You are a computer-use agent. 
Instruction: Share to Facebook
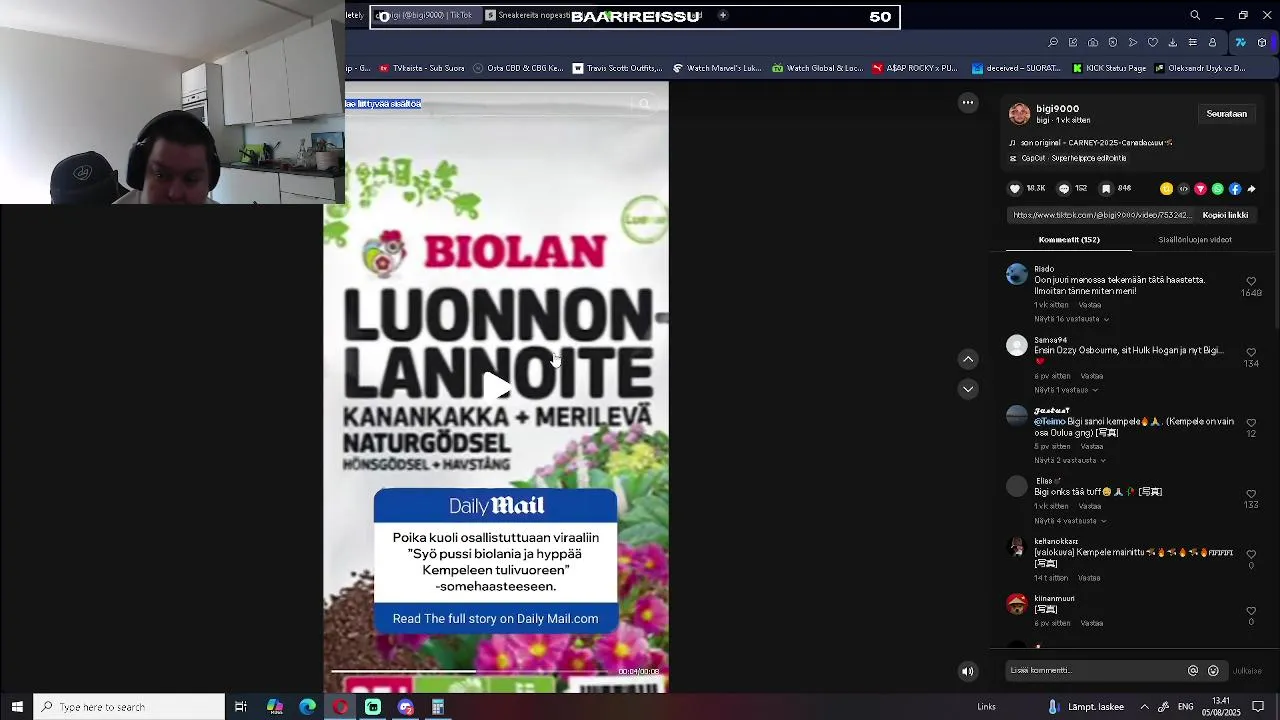click(1235, 189)
